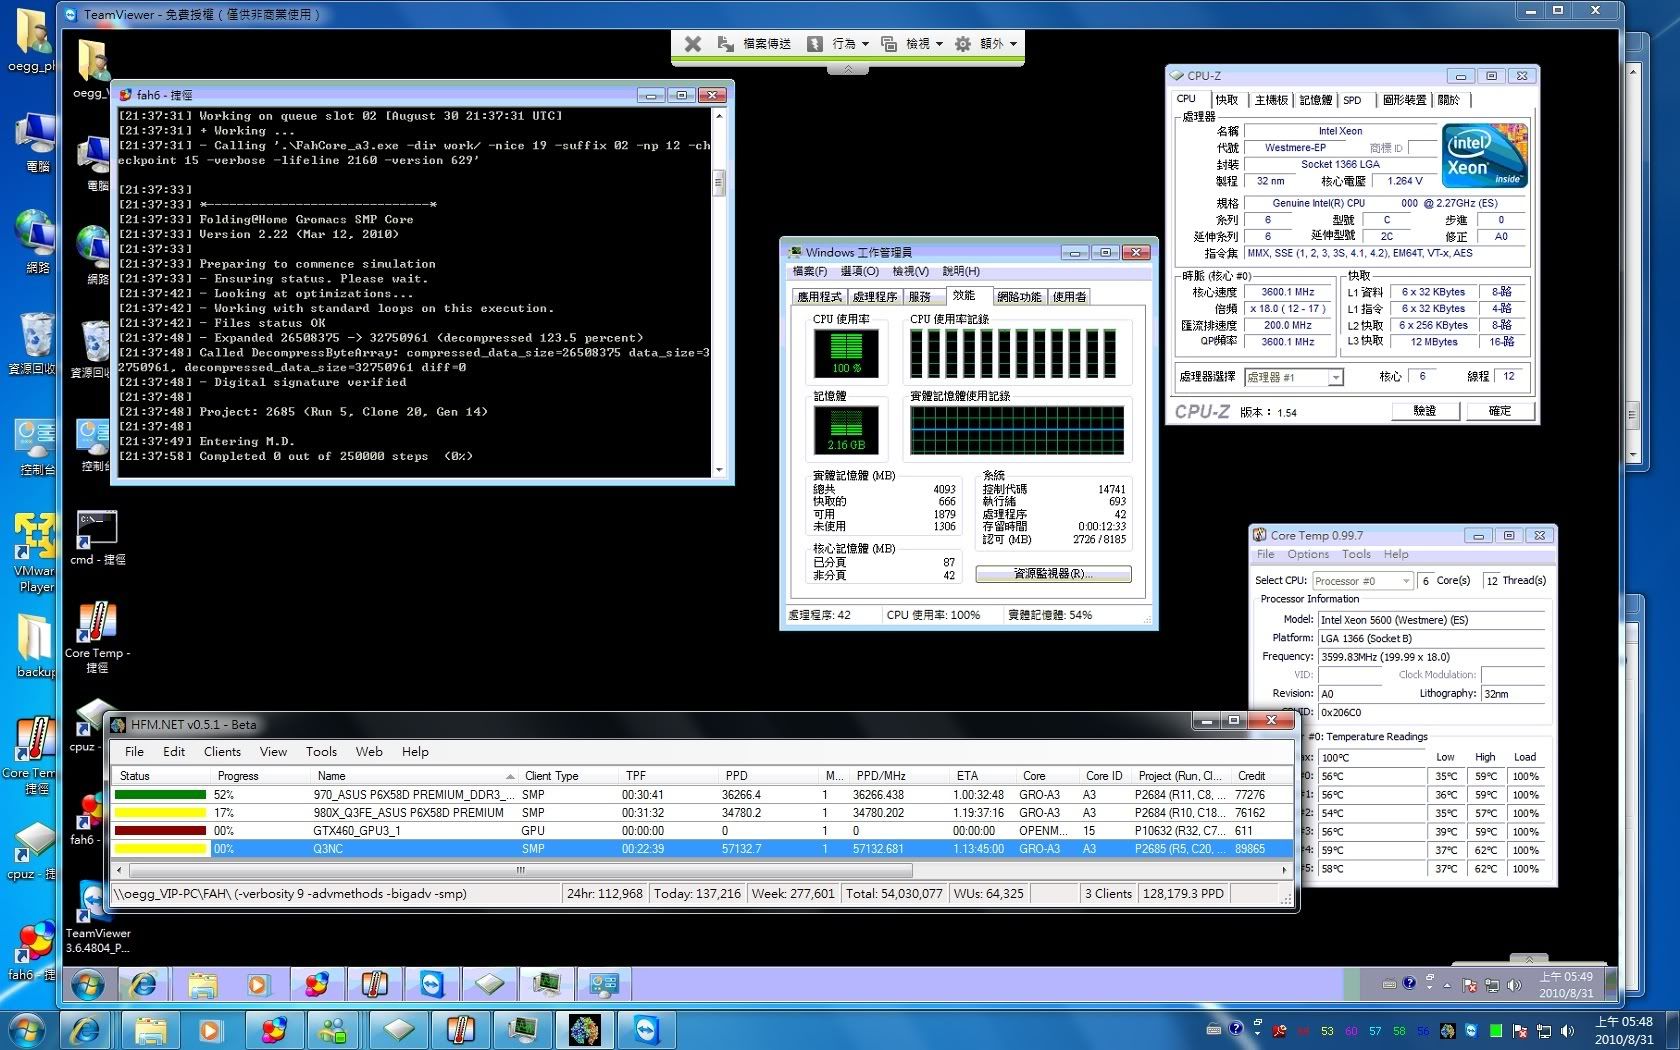Close the TeamViewer session with toolbar X icon
1680x1050 pixels.
click(692, 44)
